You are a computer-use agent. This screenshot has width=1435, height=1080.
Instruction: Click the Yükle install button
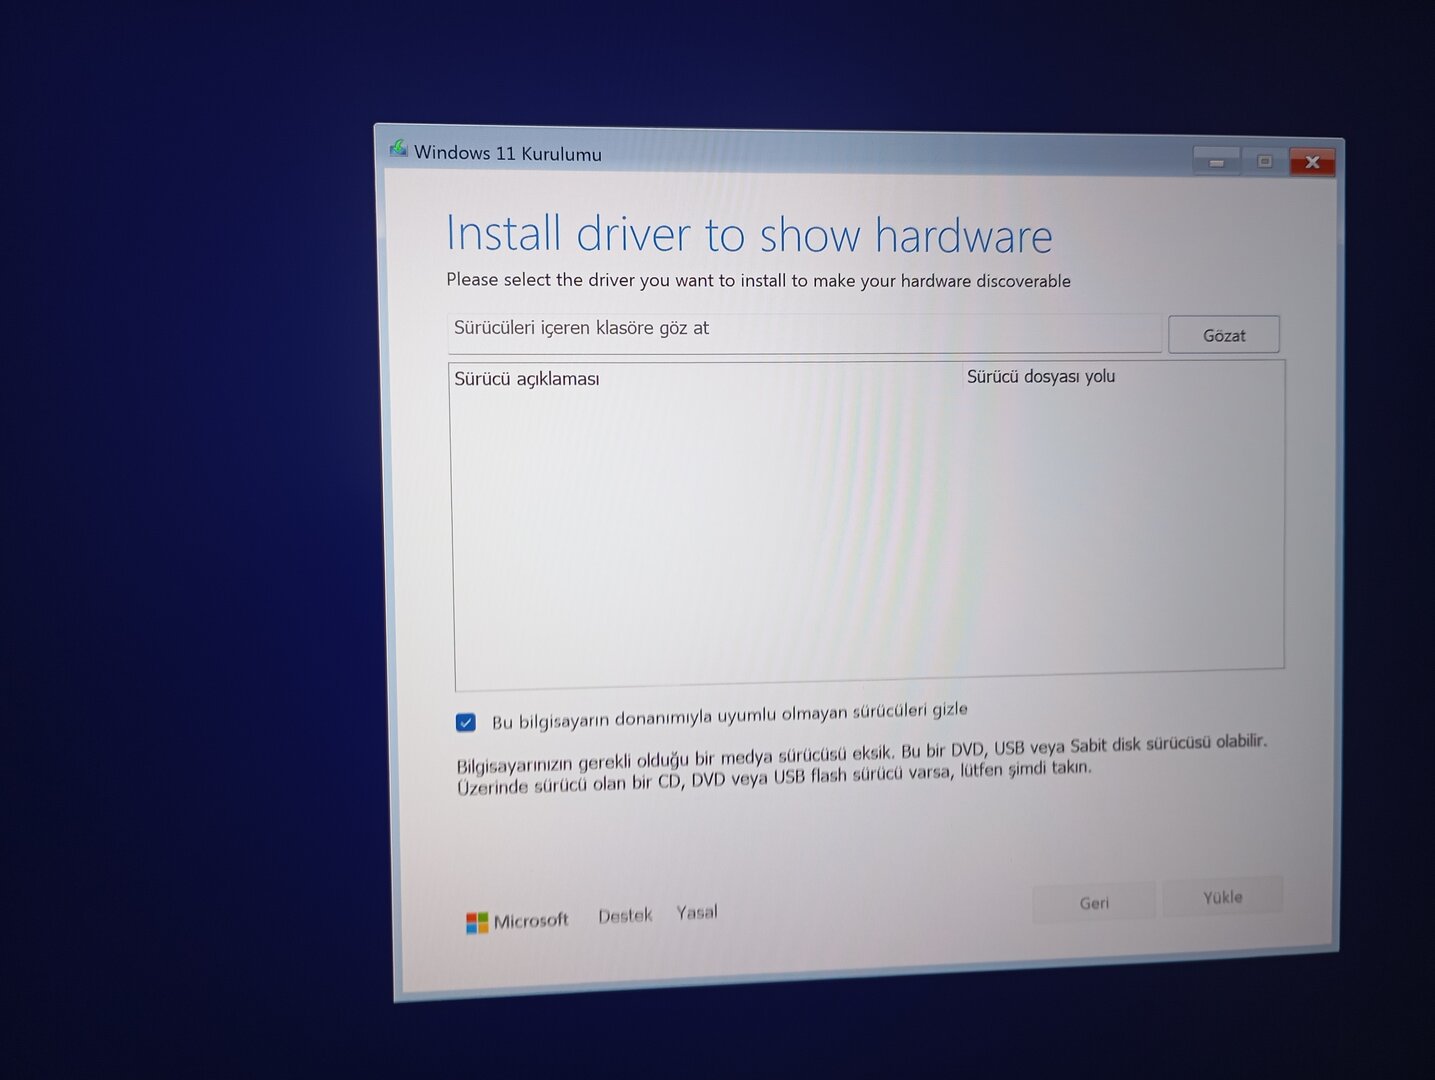[1222, 897]
